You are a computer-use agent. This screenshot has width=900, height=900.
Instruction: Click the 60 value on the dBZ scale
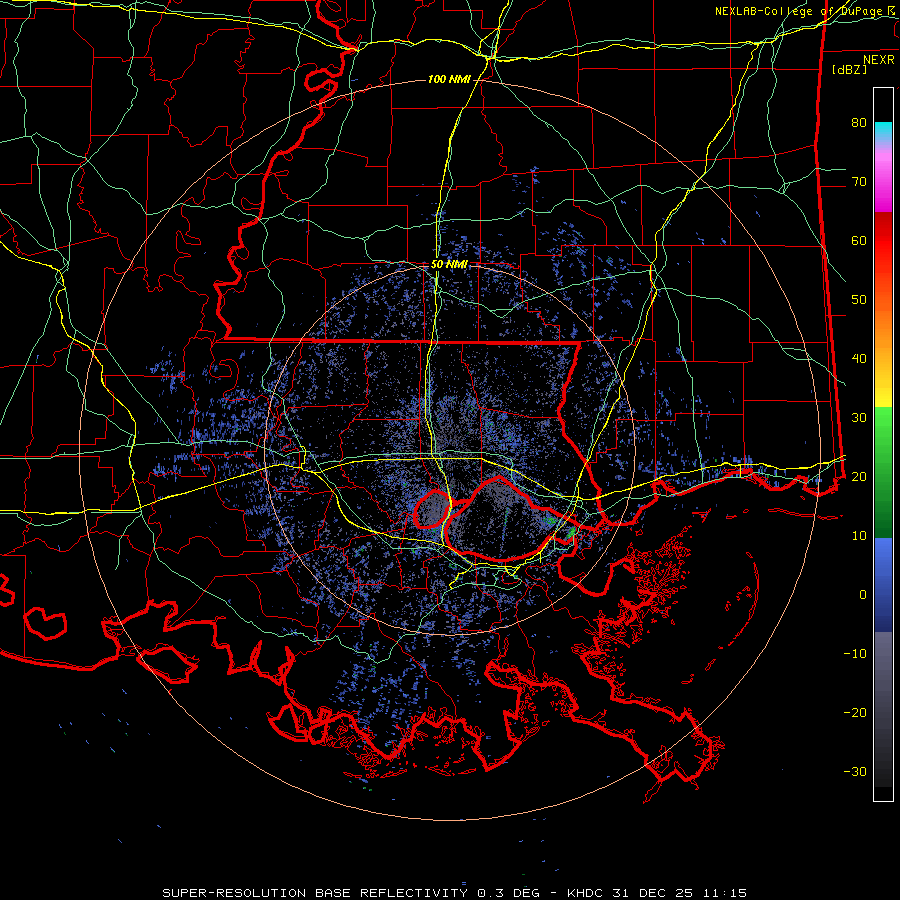(859, 241)
